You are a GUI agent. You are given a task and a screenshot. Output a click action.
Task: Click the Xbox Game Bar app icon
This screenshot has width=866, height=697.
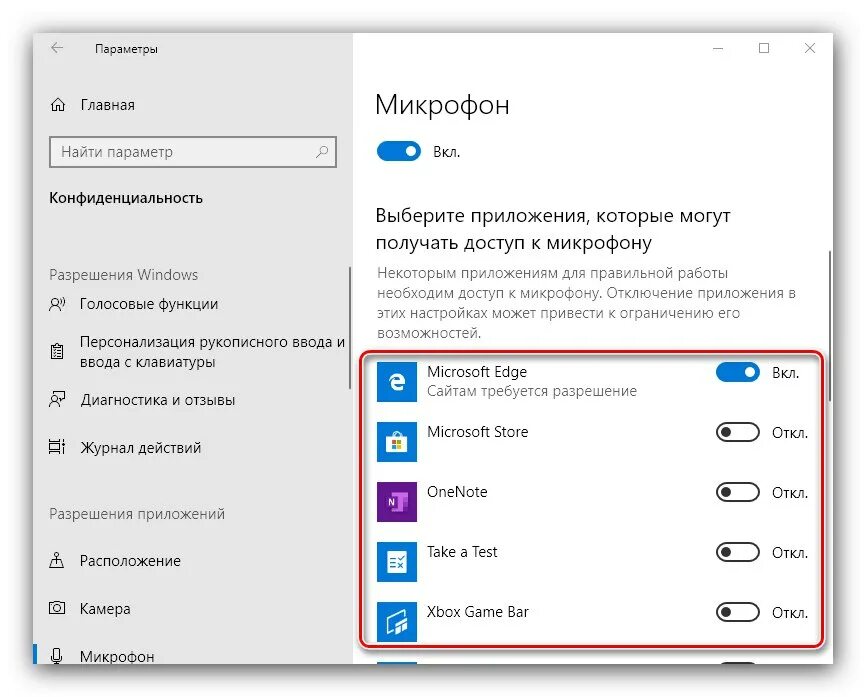(397, 622)
